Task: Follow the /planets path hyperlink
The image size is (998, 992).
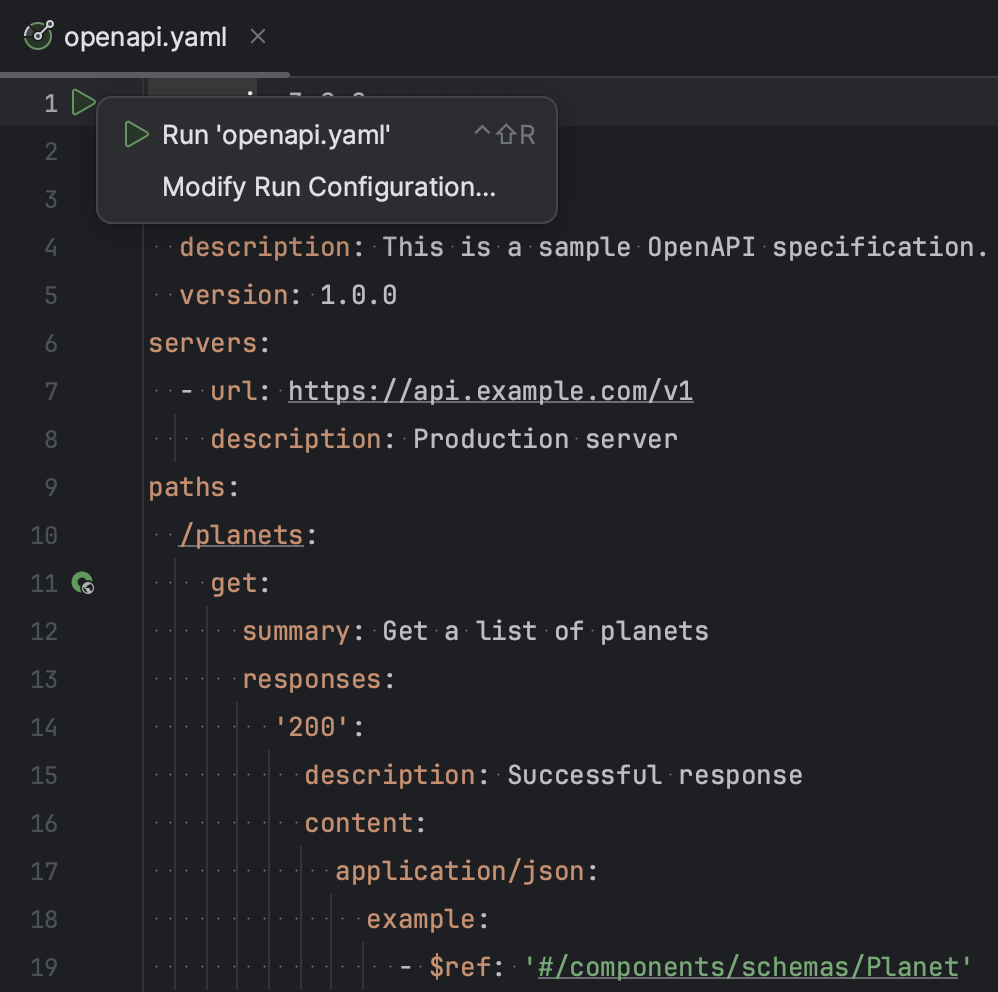Action: [241, 535]
